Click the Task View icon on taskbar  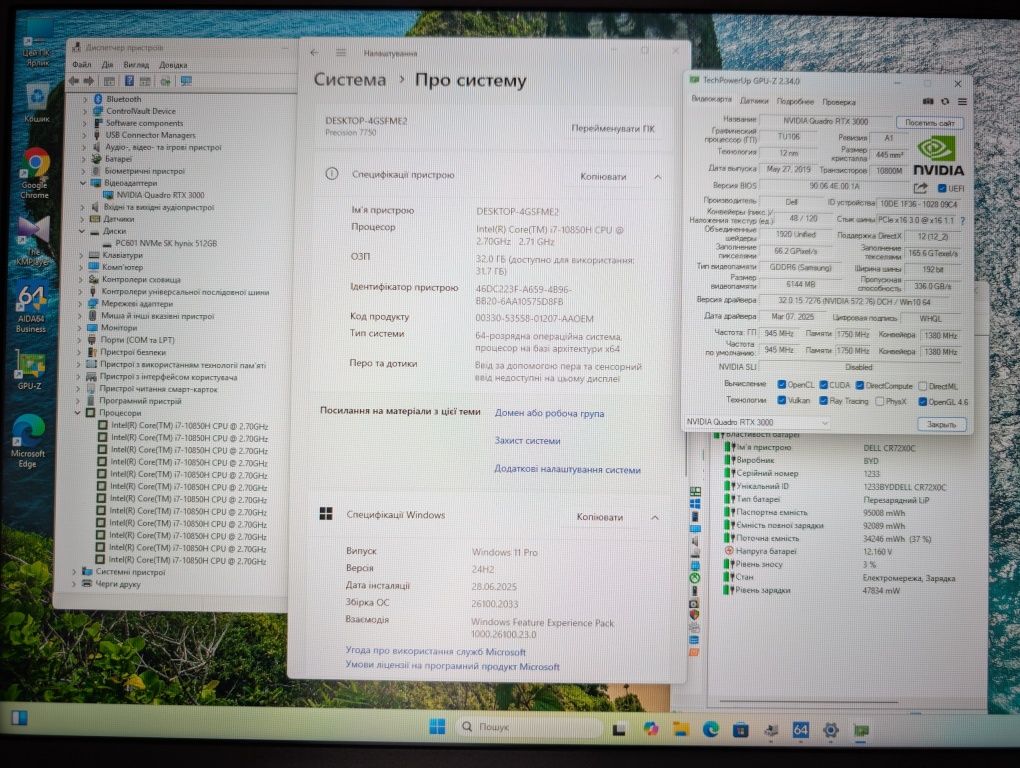pos(619,729)
